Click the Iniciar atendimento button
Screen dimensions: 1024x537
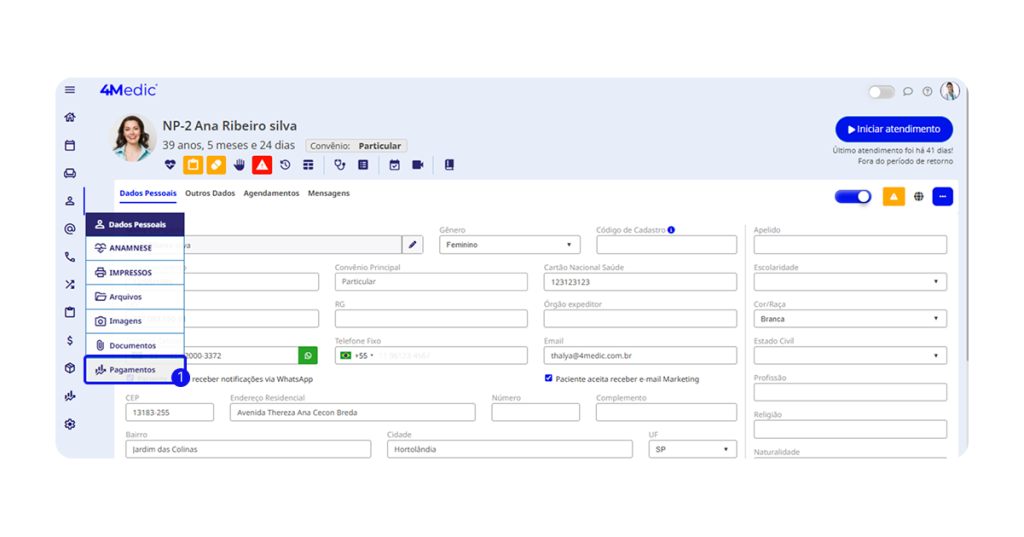(894, 129)
